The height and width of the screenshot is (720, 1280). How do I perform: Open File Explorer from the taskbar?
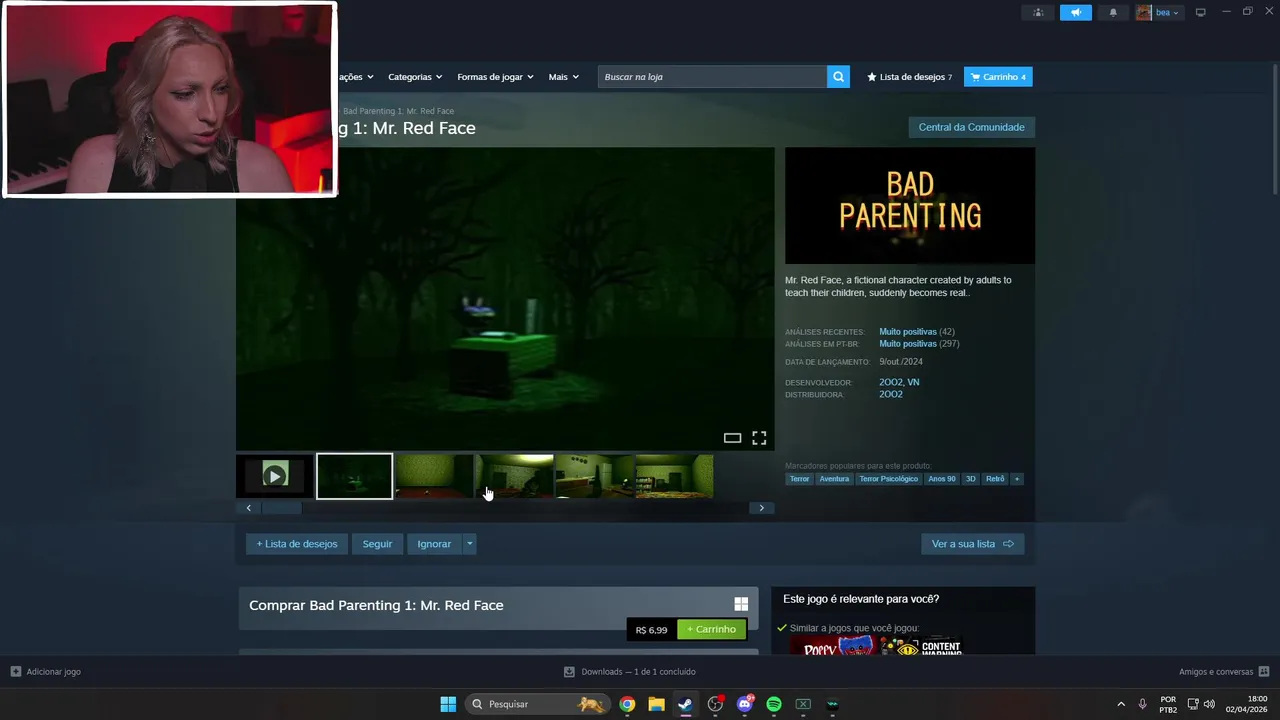656,704
